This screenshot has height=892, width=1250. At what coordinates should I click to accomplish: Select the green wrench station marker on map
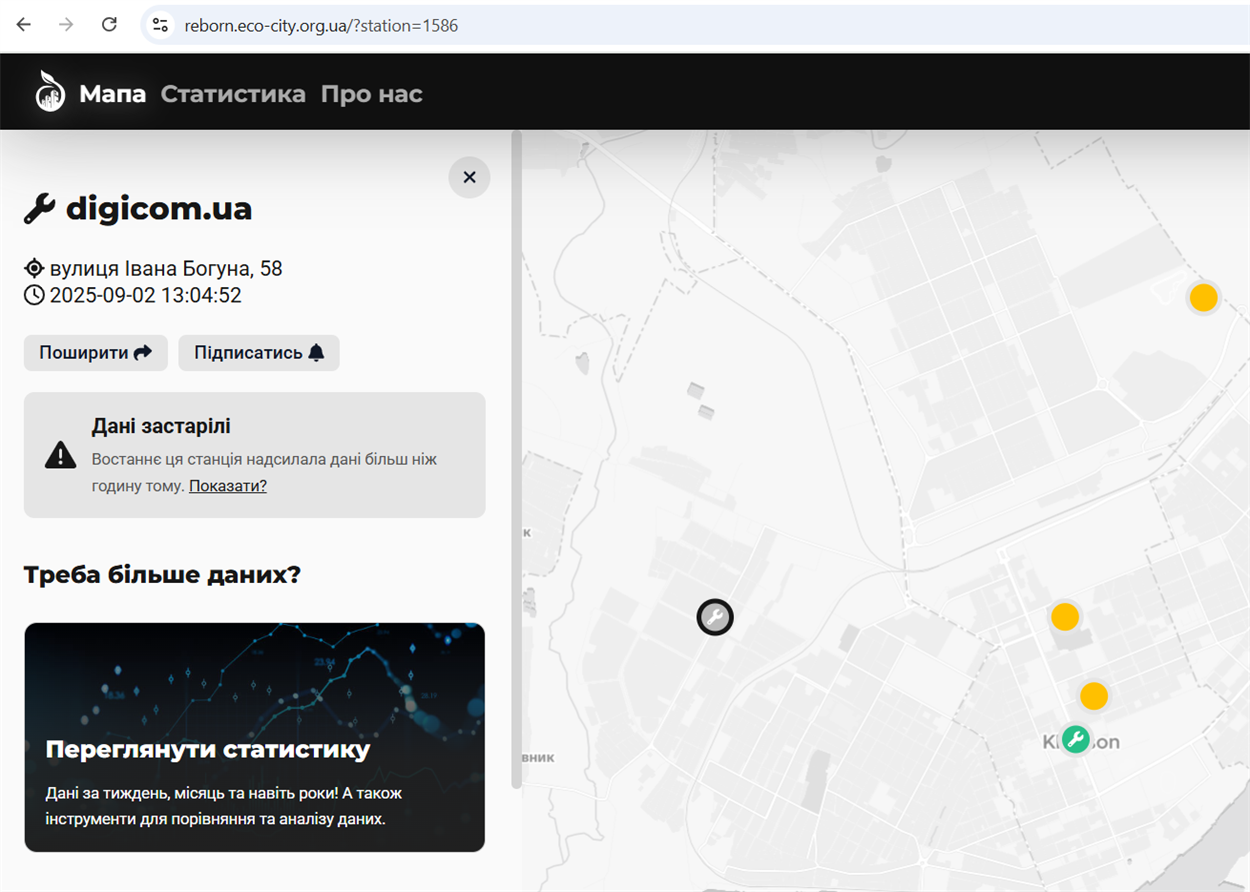pyautogui.click(x=1076, y=740)
